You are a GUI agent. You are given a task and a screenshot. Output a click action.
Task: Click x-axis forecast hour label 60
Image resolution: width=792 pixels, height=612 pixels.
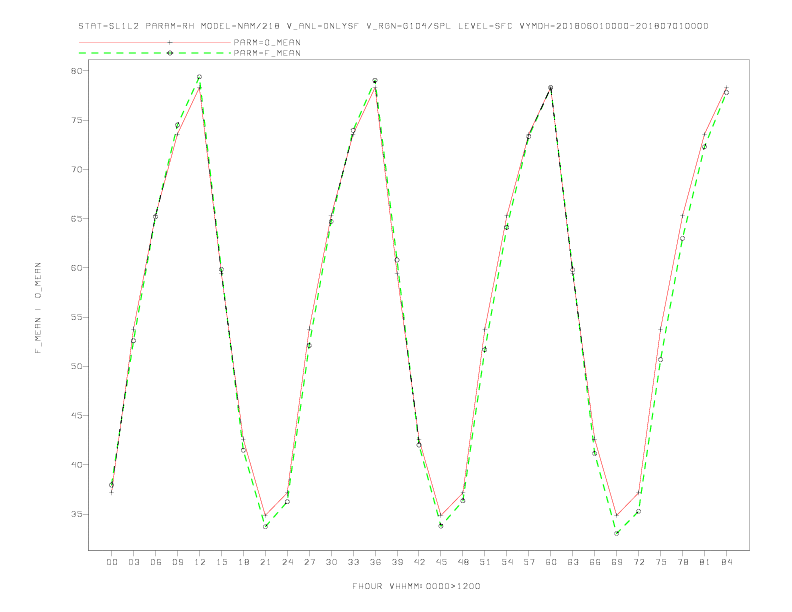point(551,562)
